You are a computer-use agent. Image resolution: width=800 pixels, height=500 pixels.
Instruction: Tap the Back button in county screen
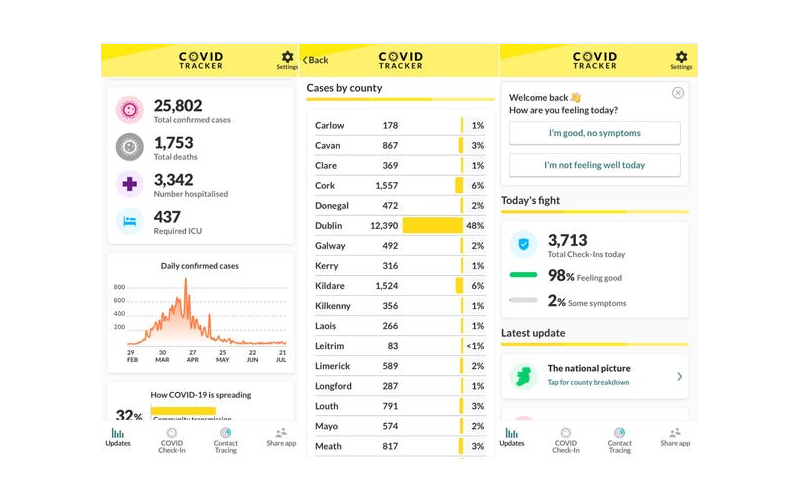[316, 60]
